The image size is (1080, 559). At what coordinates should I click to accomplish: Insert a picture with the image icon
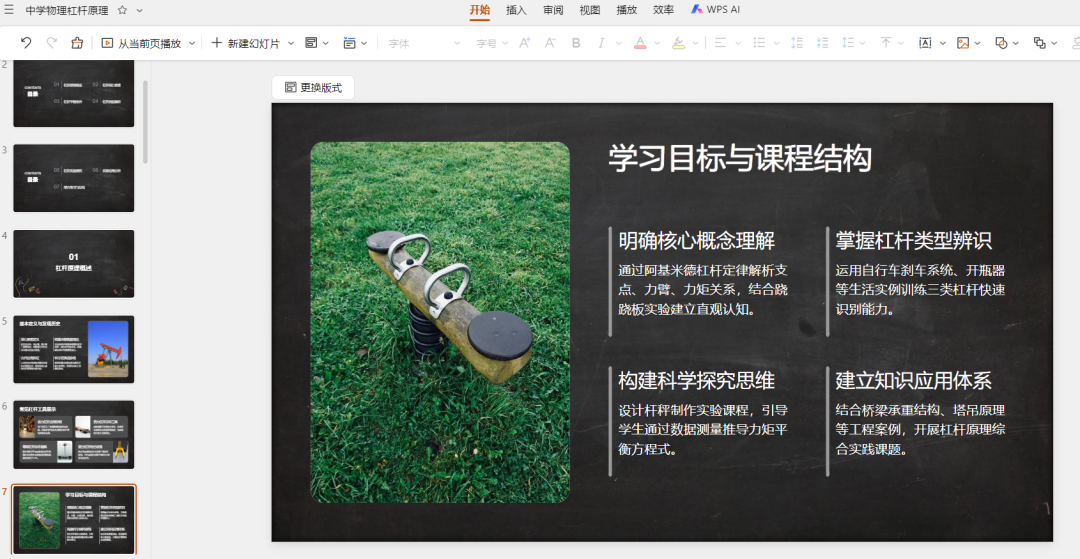tap(963, 43)
